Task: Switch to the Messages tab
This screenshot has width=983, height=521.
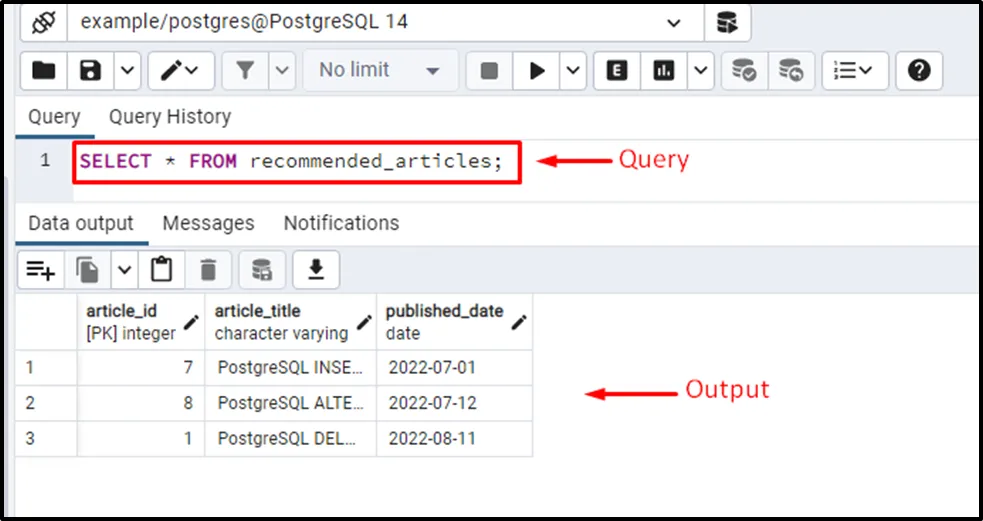Action: pos(208,223)
